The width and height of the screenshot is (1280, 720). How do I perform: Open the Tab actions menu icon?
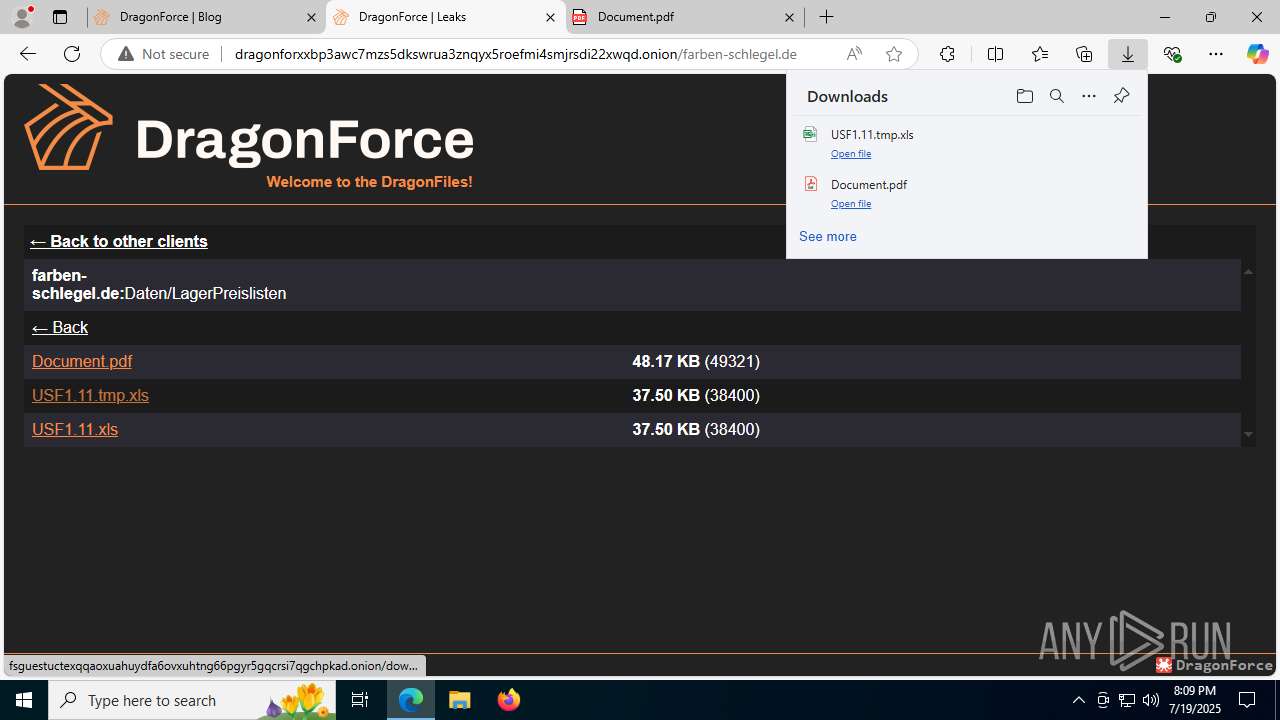pyautogui.click(x=60, y=17)
